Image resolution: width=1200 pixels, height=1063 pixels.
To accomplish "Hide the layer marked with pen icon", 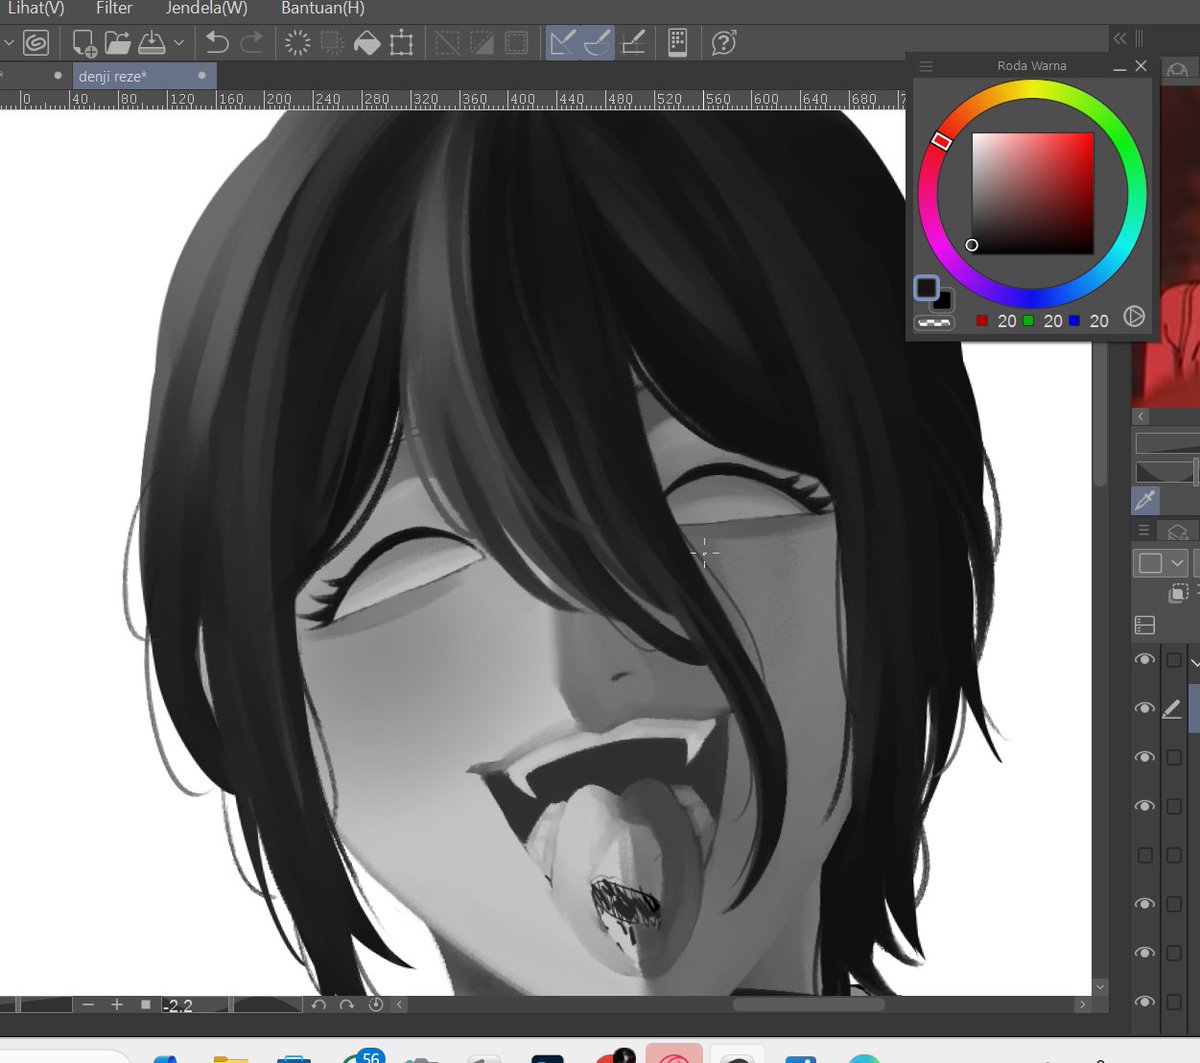I will pyautogui.click(x=1145, y=709).
